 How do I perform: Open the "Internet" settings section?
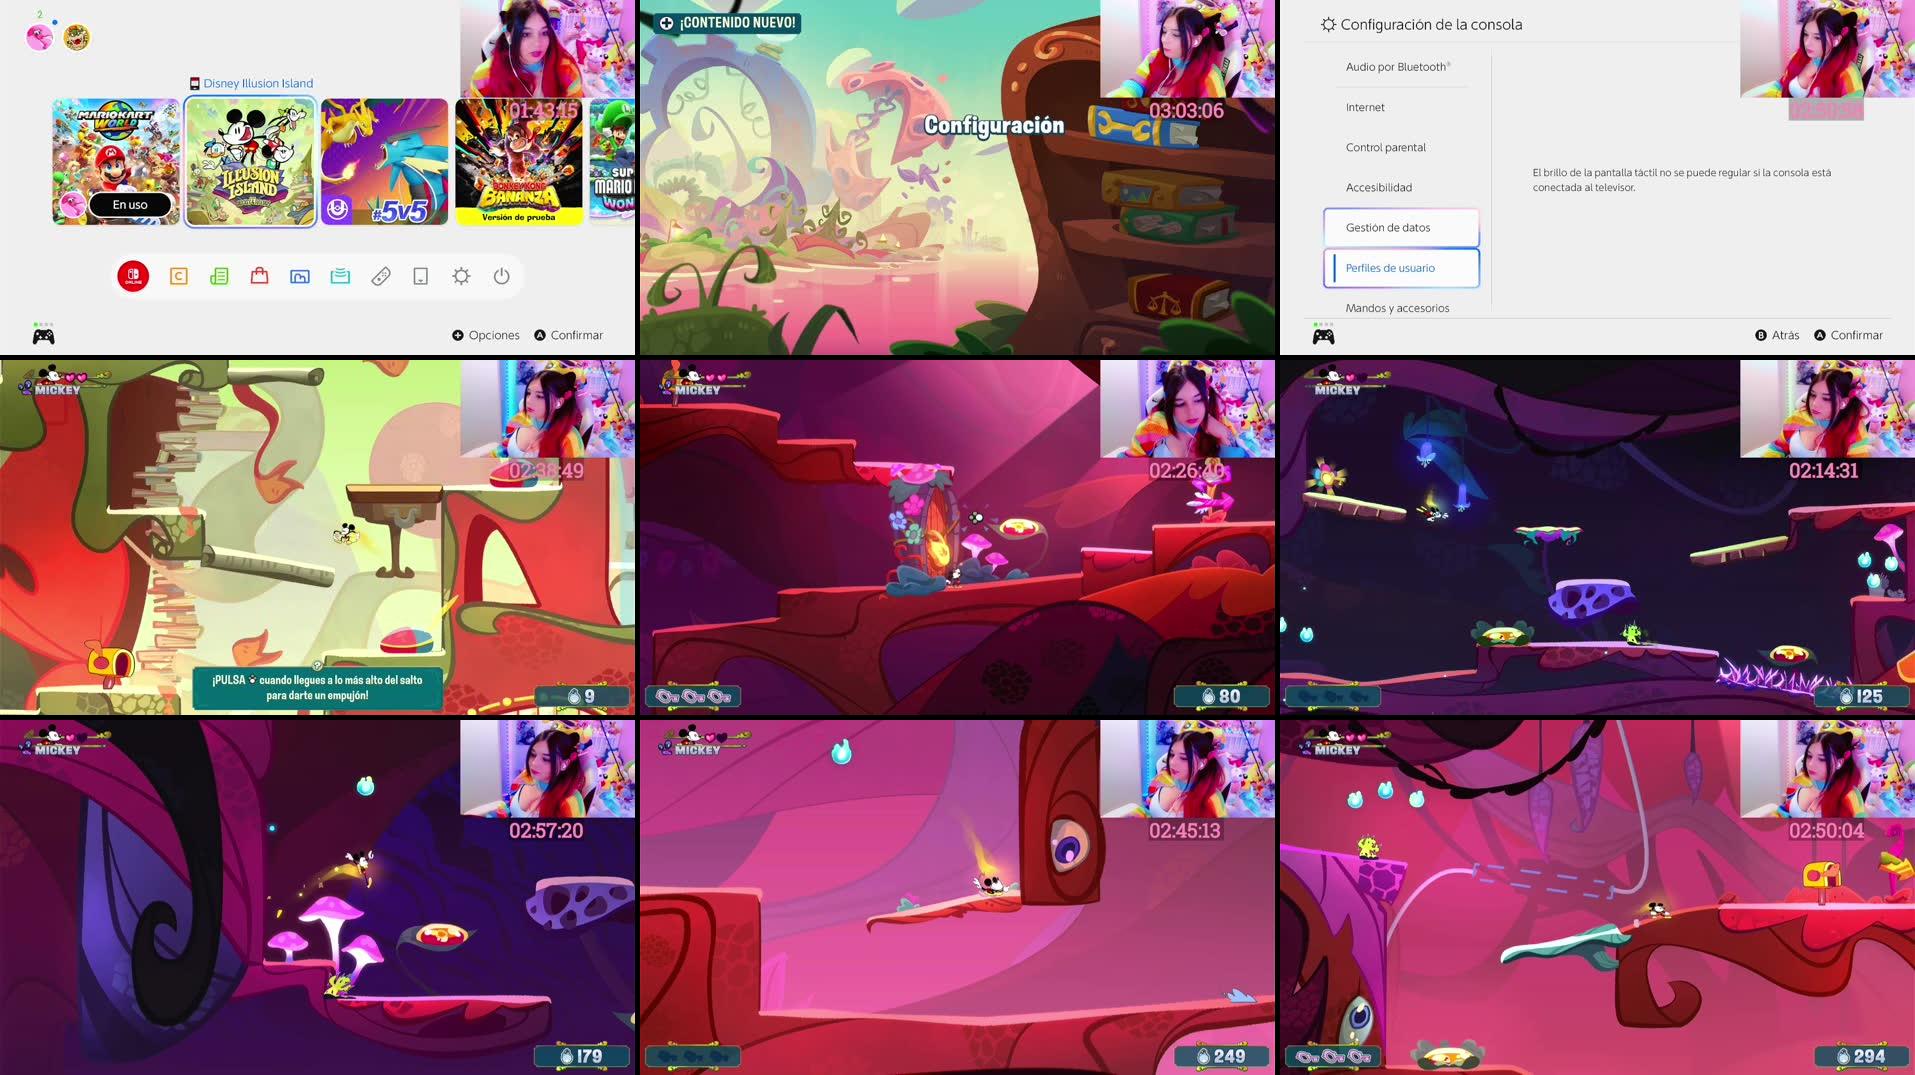click(x=1365, y=107)
